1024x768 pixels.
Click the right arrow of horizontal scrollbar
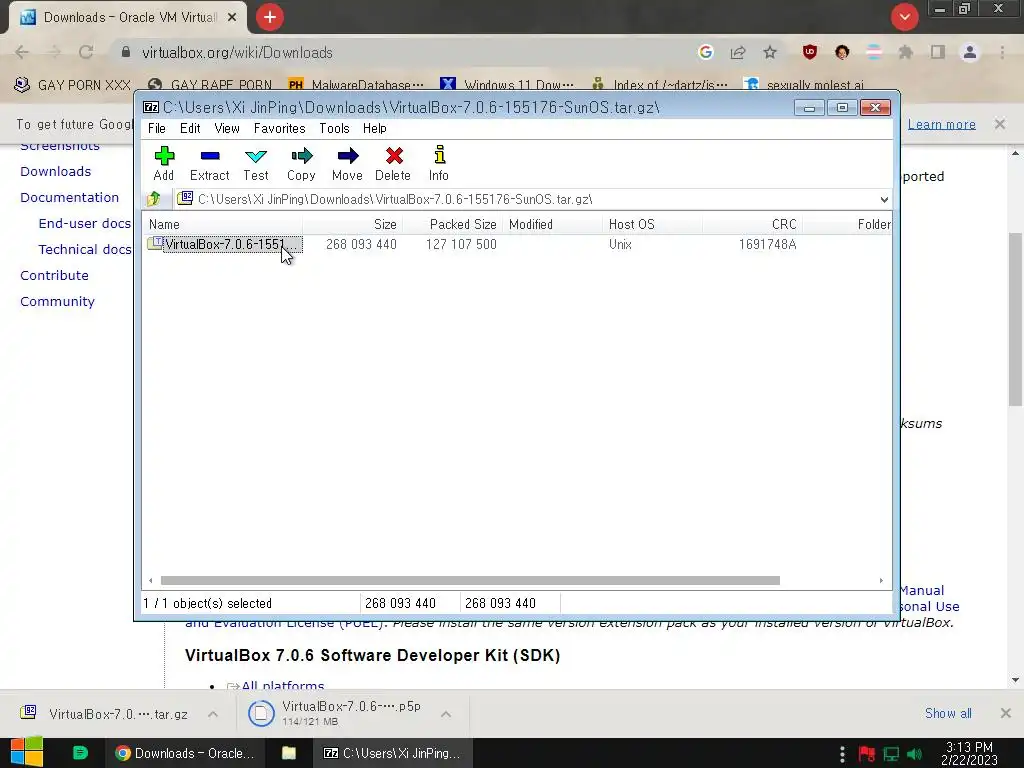881,581
